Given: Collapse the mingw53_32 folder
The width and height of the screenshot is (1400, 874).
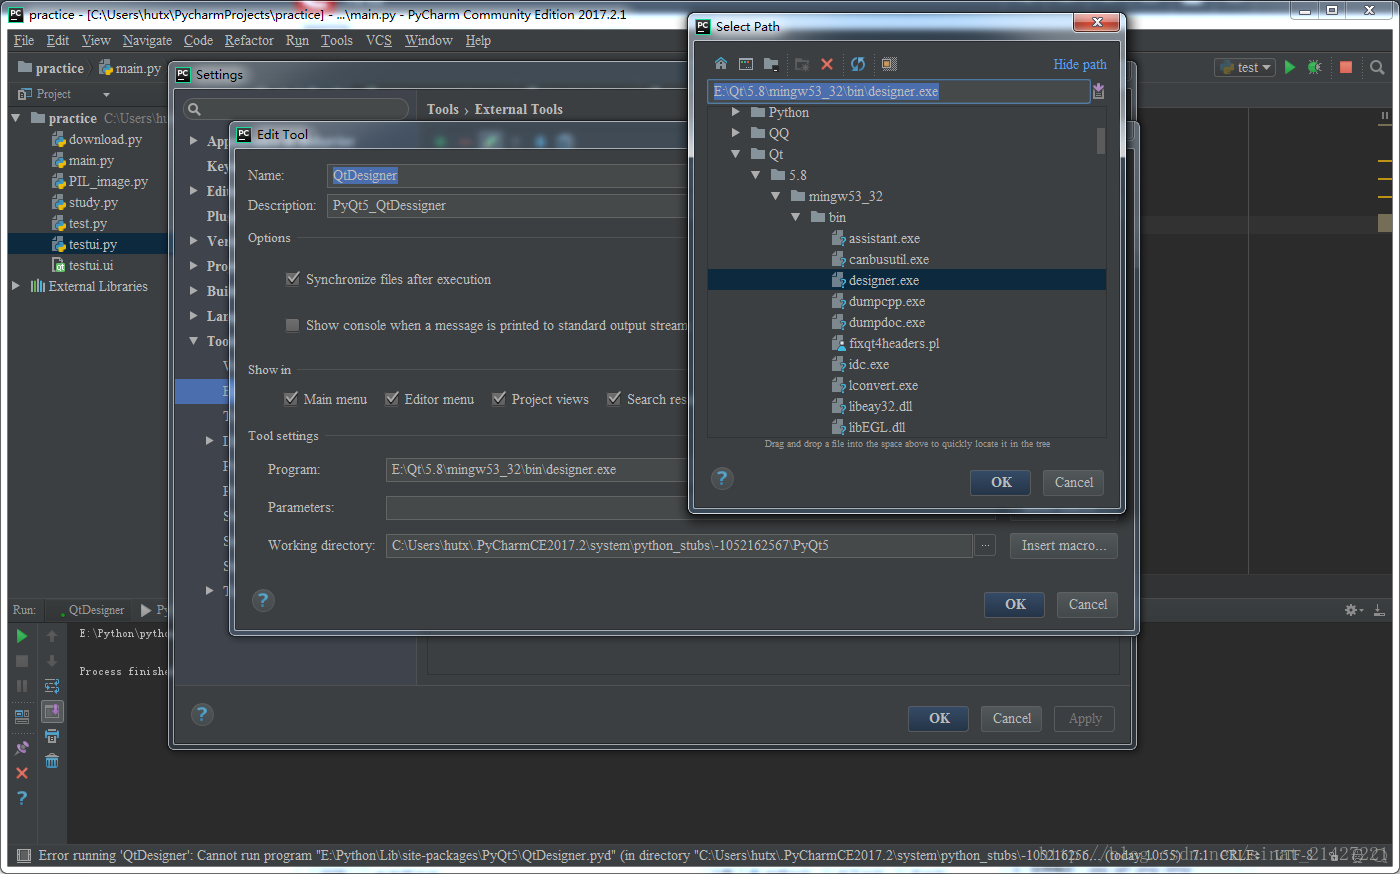Looking at the screenshot, I should 776,196.
